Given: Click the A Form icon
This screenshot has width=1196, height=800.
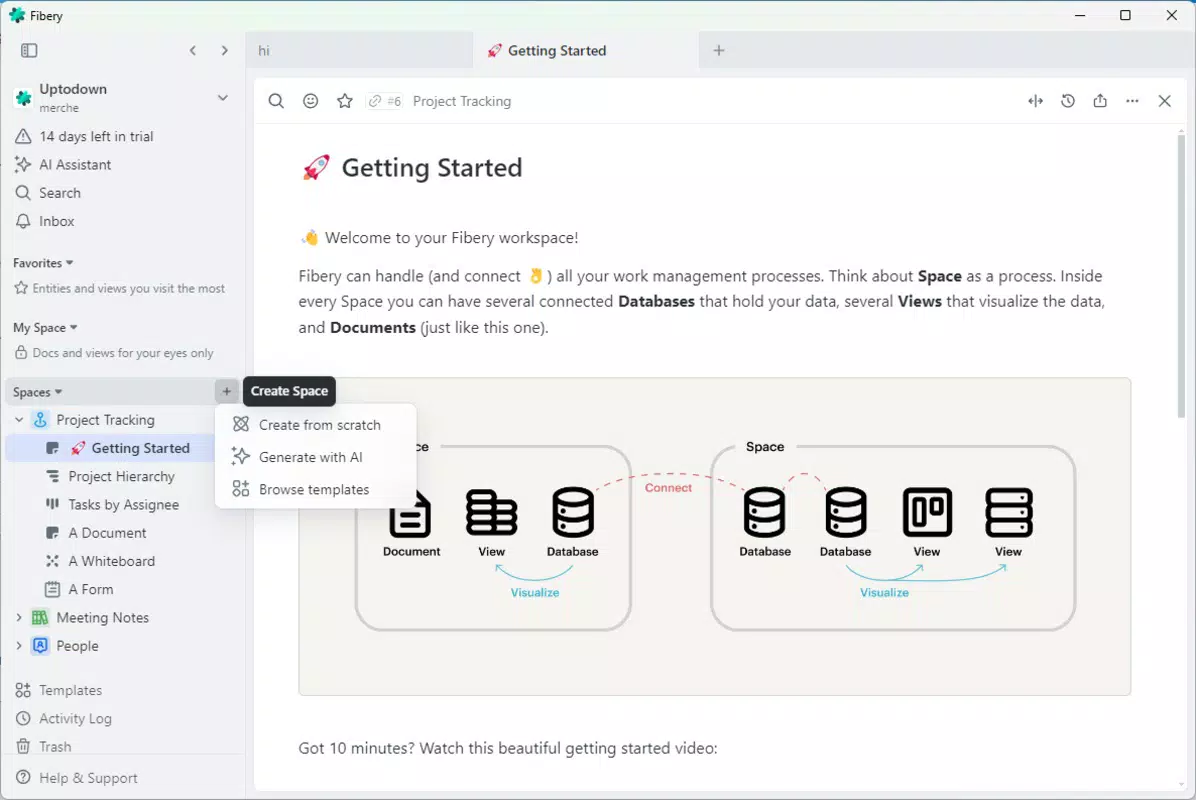Looking at the screenshot, I should point(53,589).
